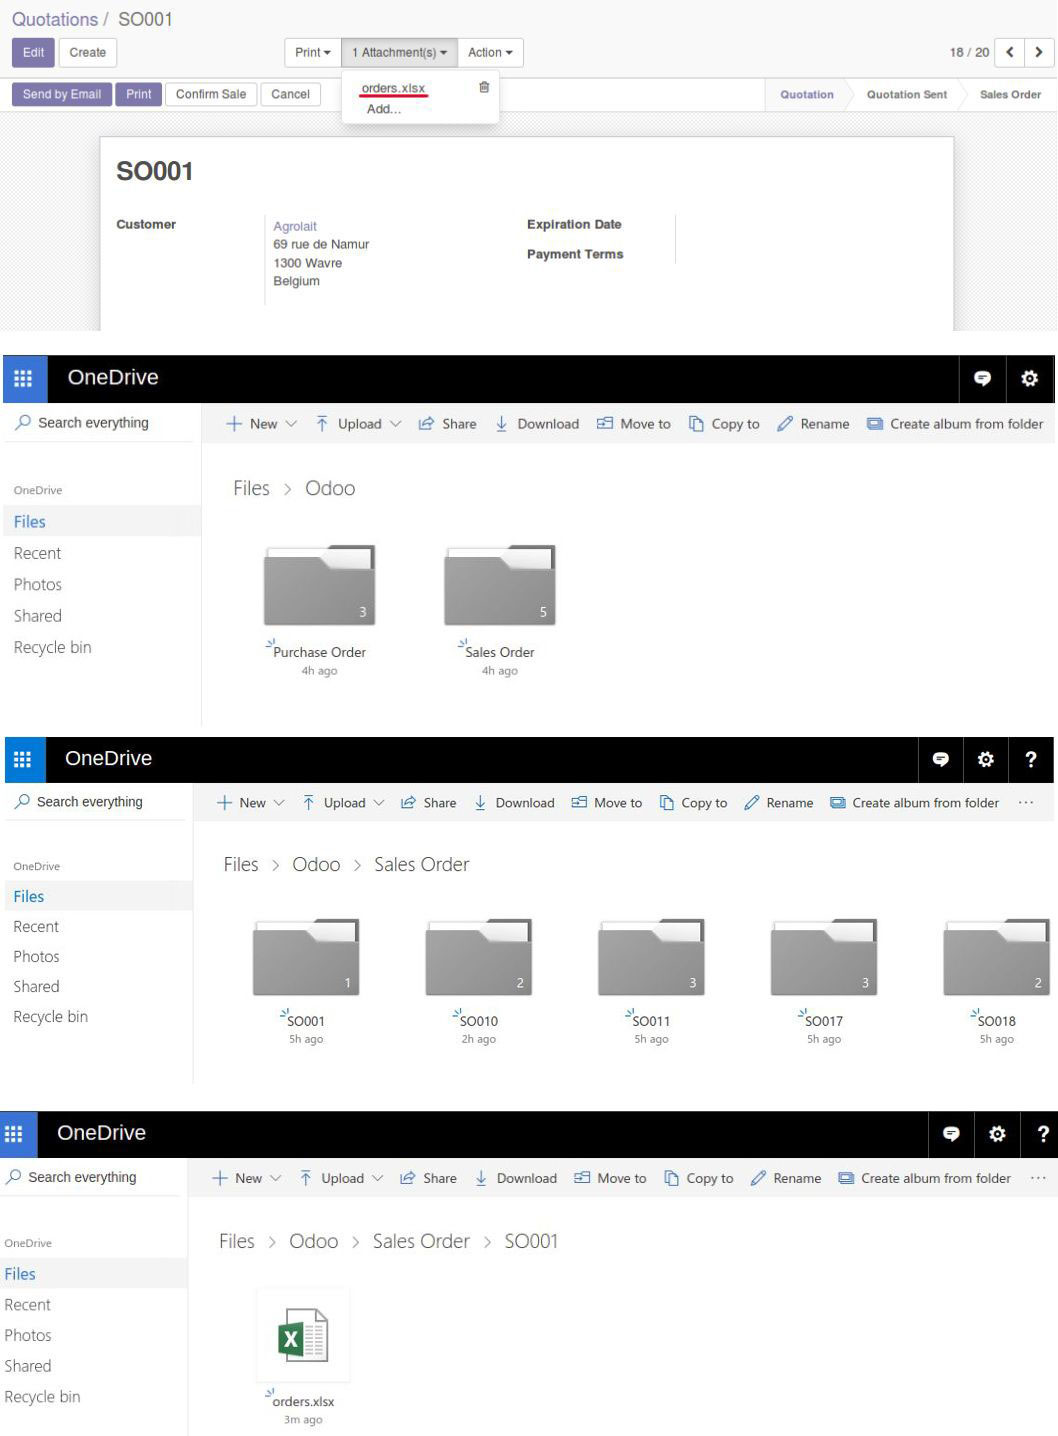Image resolution: width=1058 pixels, height=1436 pixels.
Task: Click the Confirm Sale button
Action: tap(210, 94)
